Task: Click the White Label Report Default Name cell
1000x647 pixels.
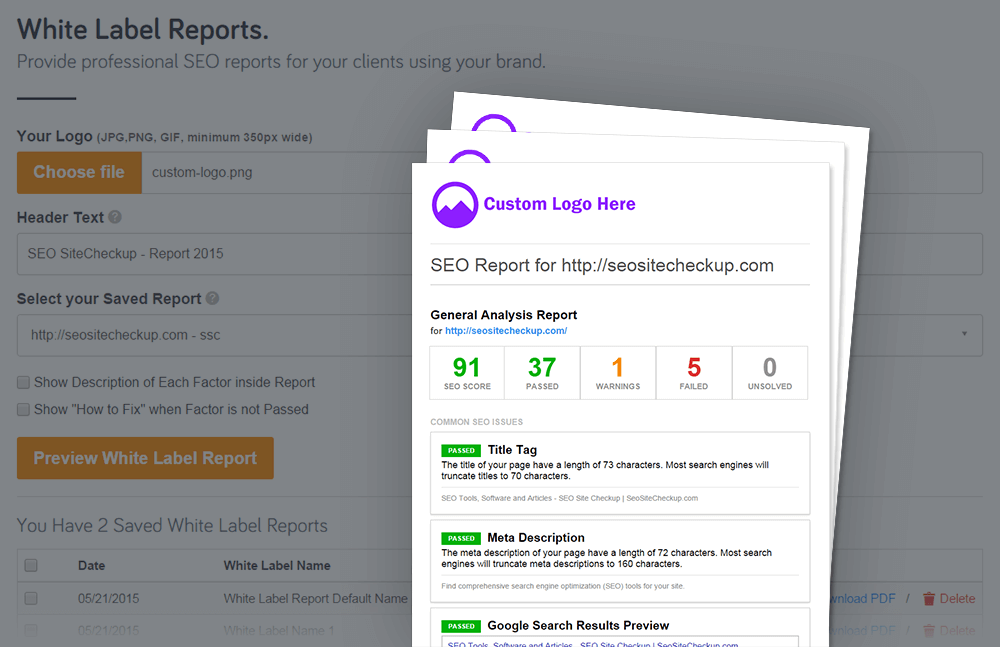Action: coord(315,599)
